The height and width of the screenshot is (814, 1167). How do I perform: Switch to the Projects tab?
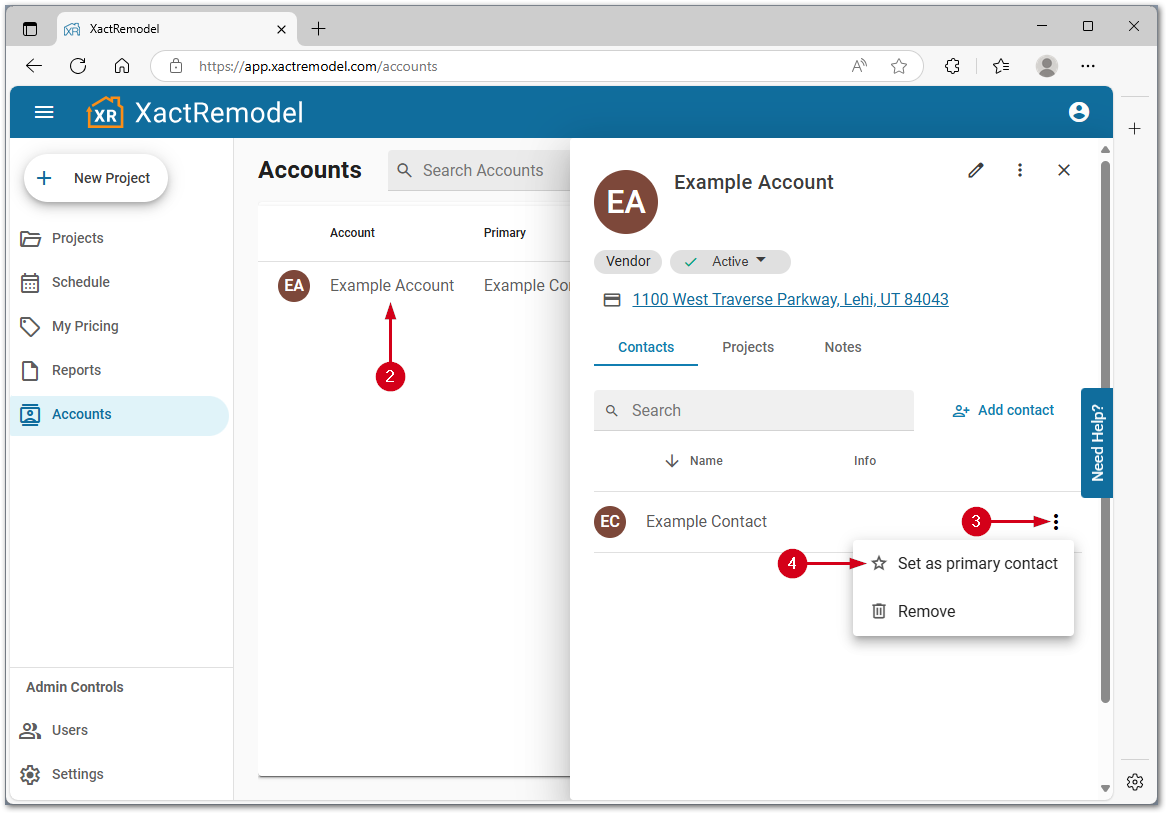(748, 347)
